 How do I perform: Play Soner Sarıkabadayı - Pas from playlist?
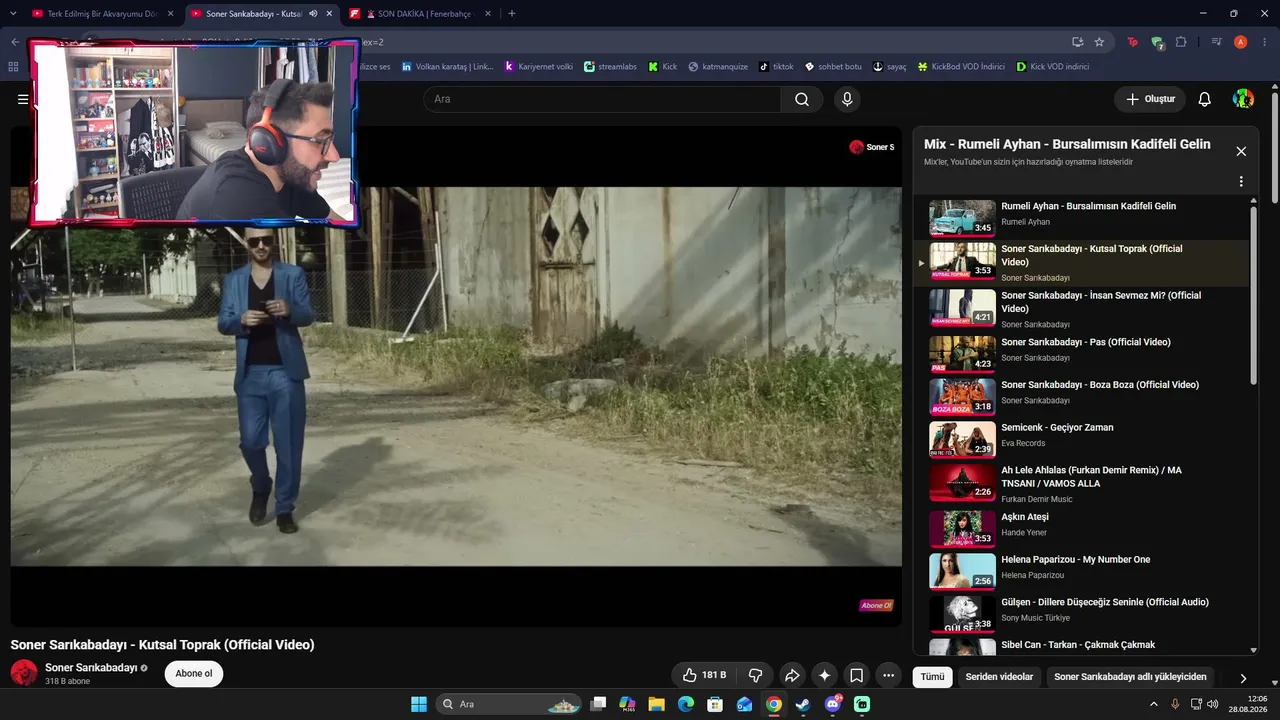click(x=1080, y=354)
